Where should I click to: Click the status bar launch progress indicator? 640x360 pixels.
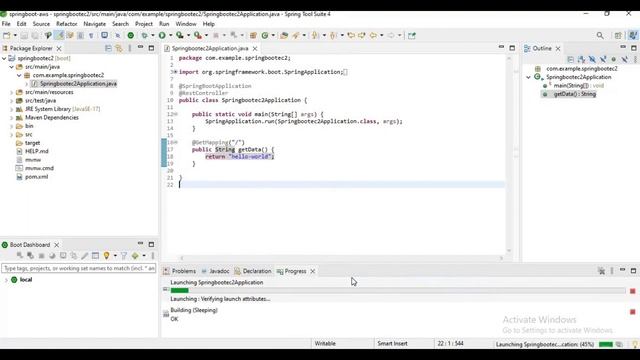[x=606, y=344]
